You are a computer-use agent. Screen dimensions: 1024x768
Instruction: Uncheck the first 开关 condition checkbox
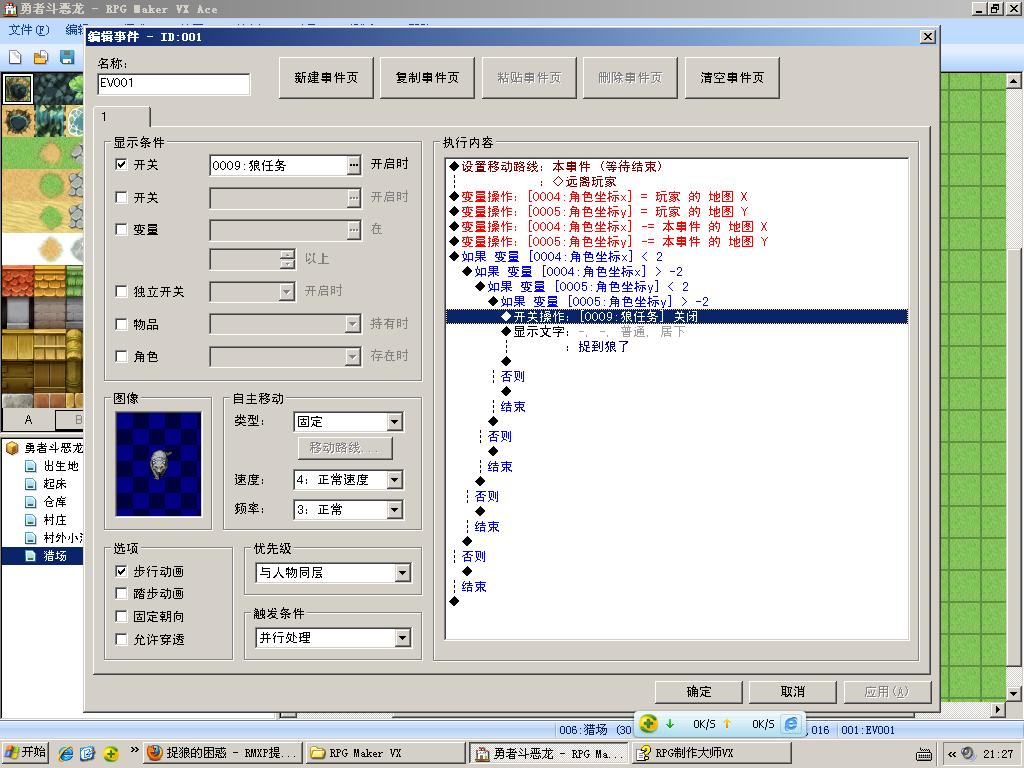pyautogui.click(x=121, y=165)
